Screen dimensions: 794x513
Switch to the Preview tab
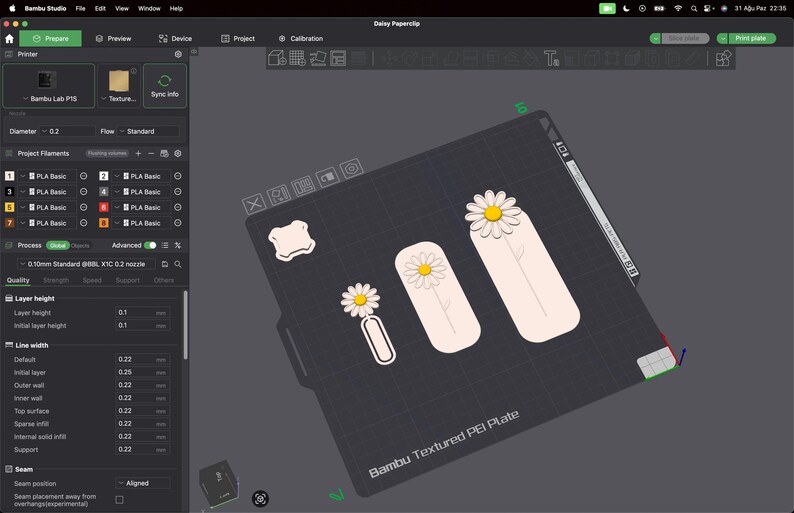113,38
